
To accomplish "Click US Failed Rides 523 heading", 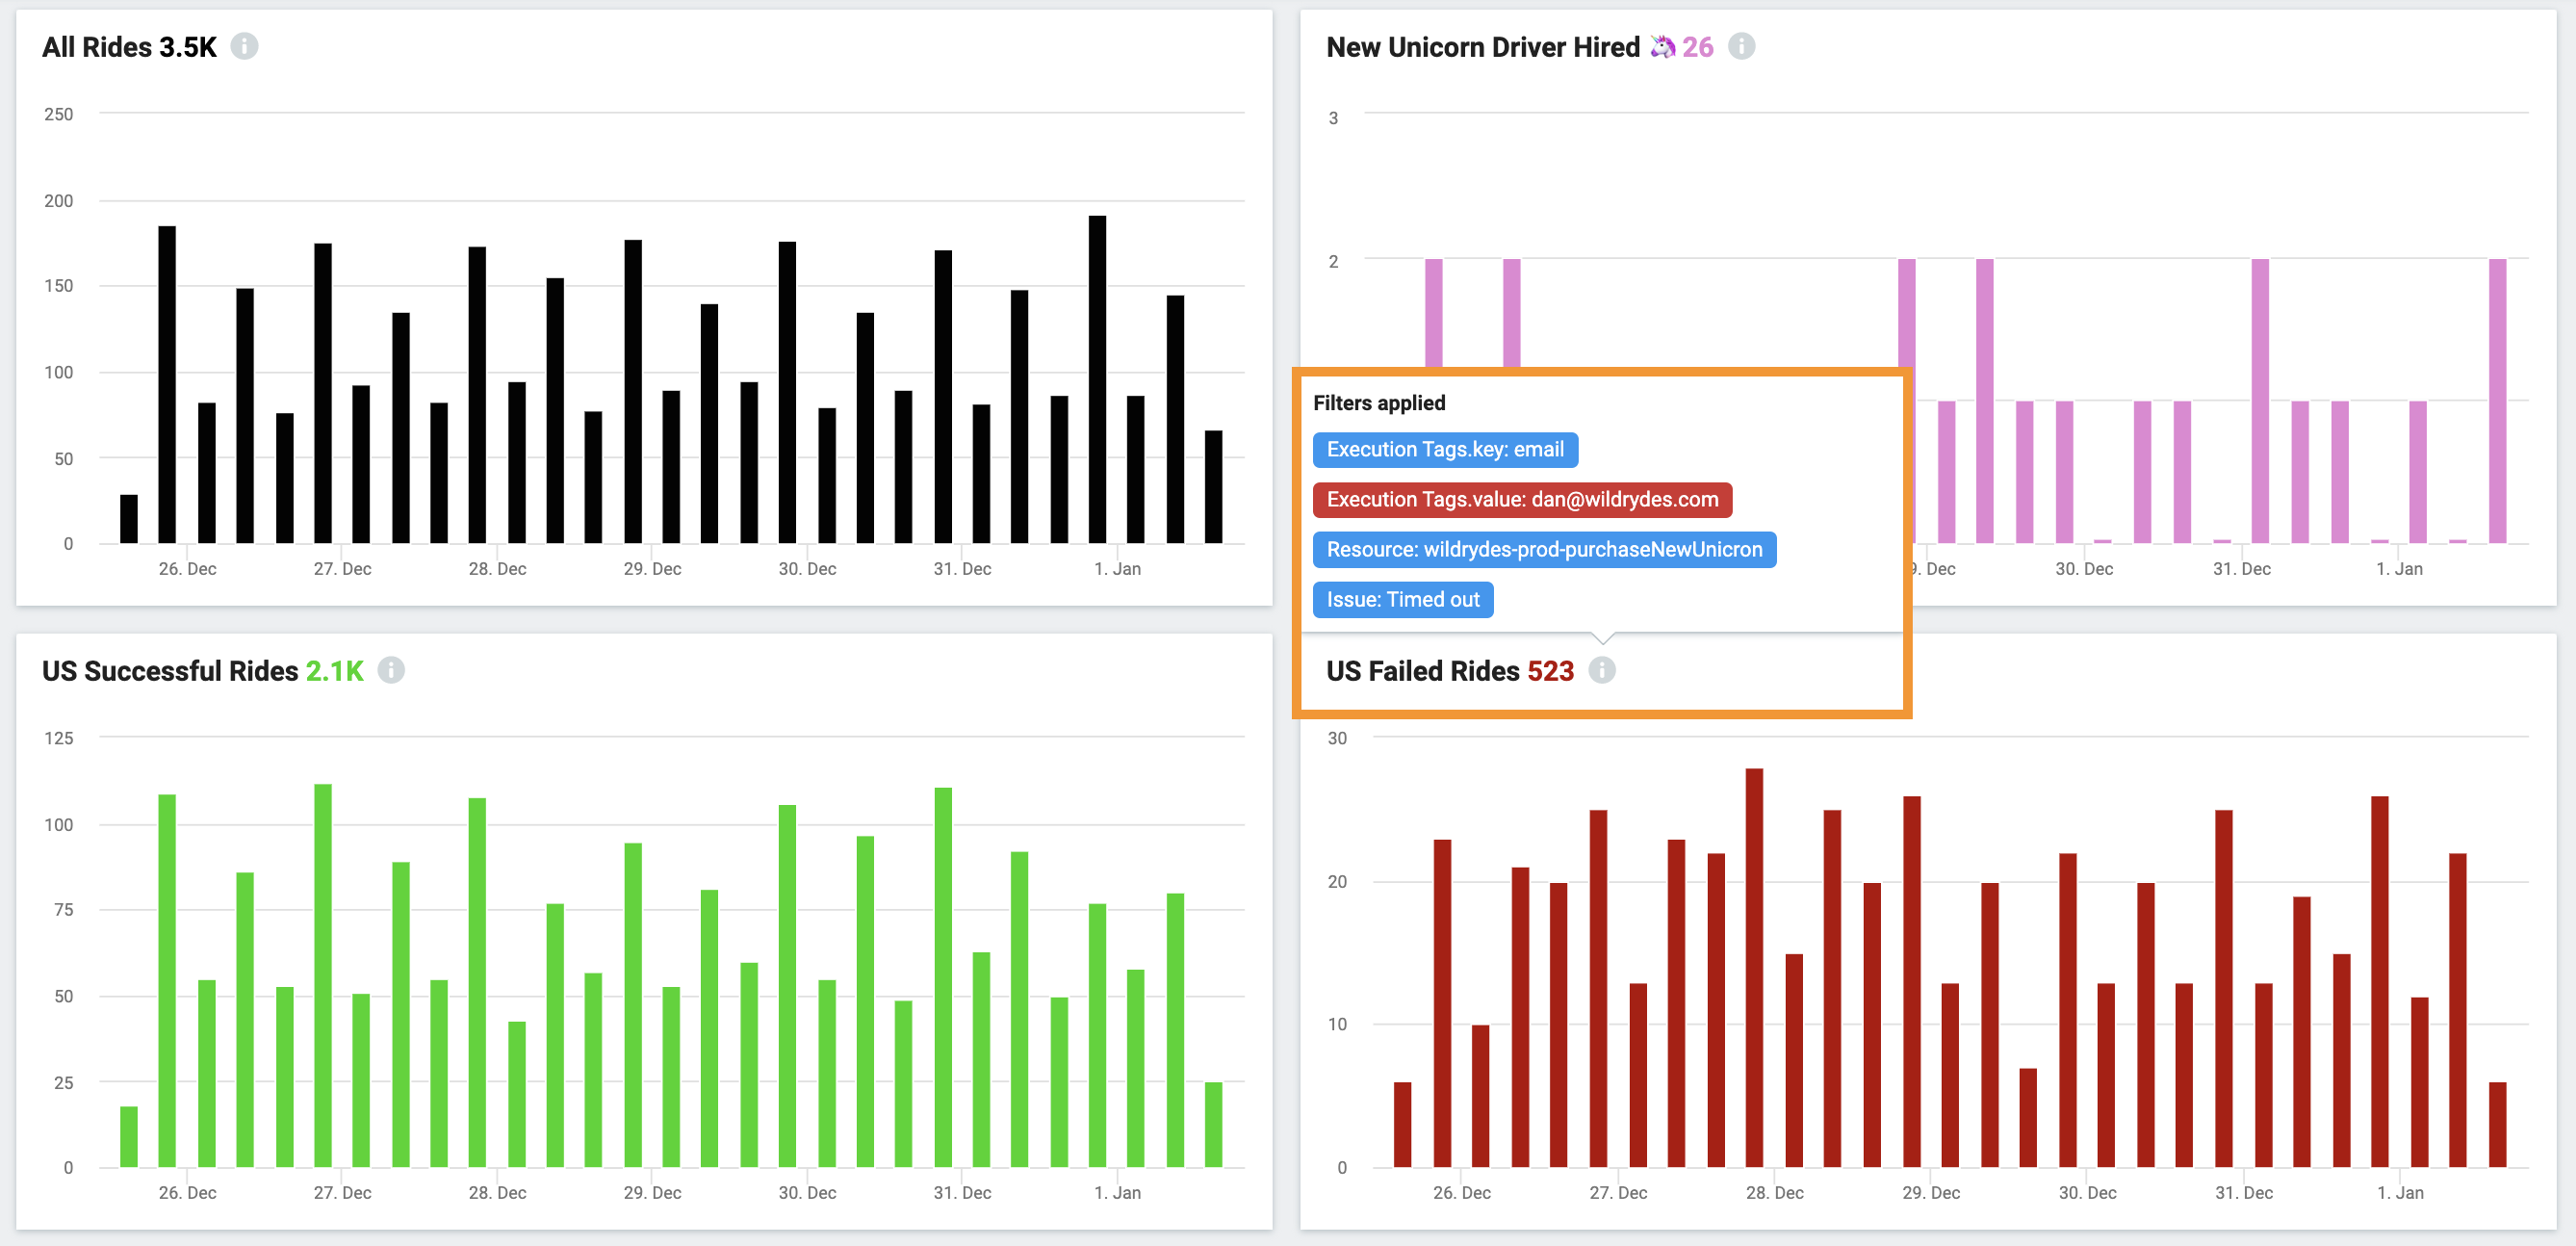I will [1449, 671].
